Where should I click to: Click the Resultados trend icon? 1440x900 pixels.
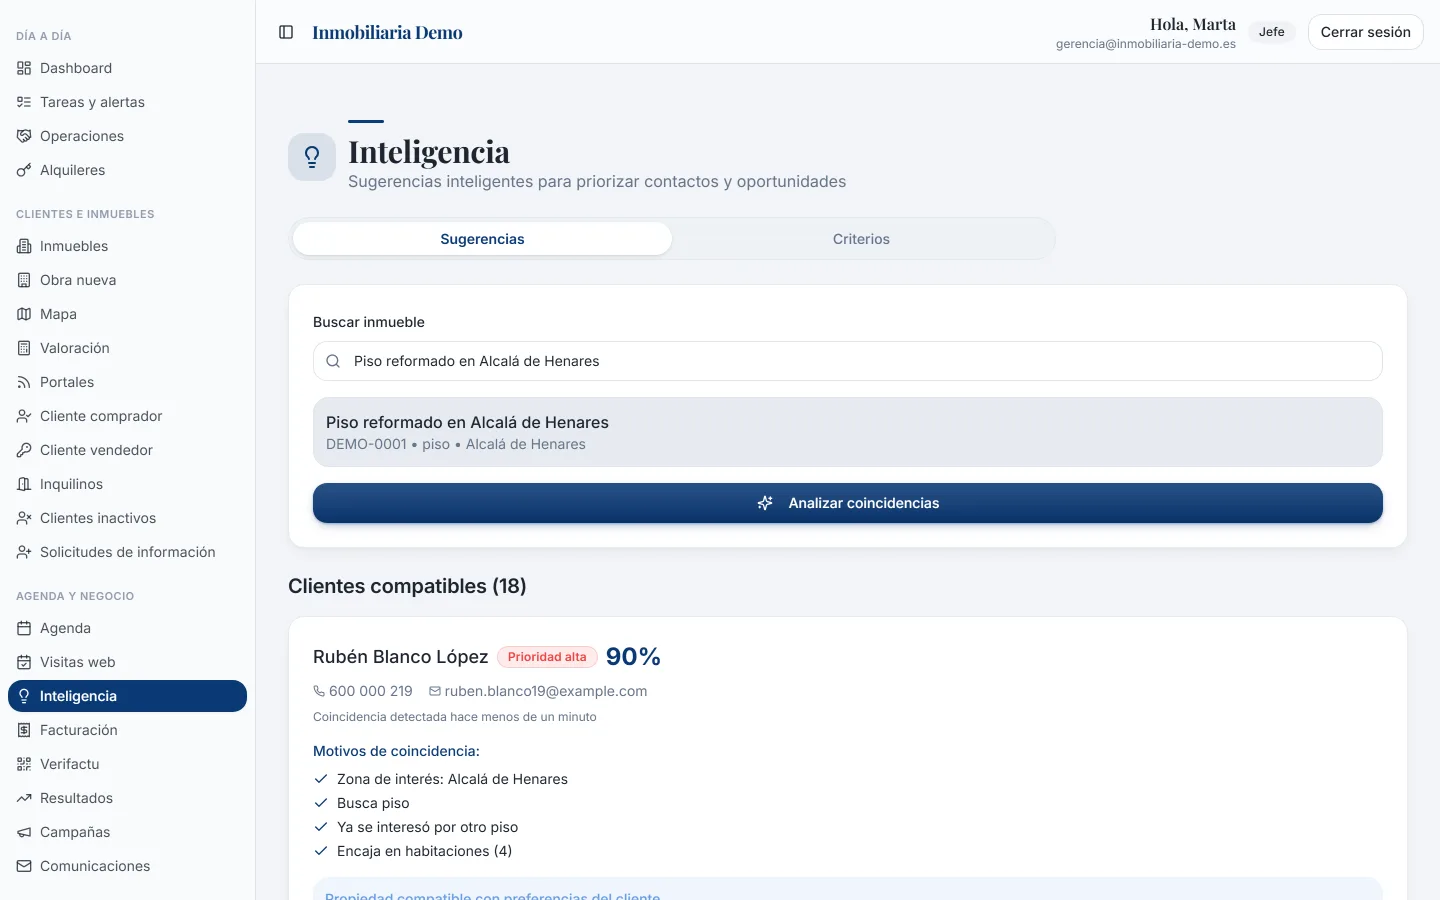24,798
